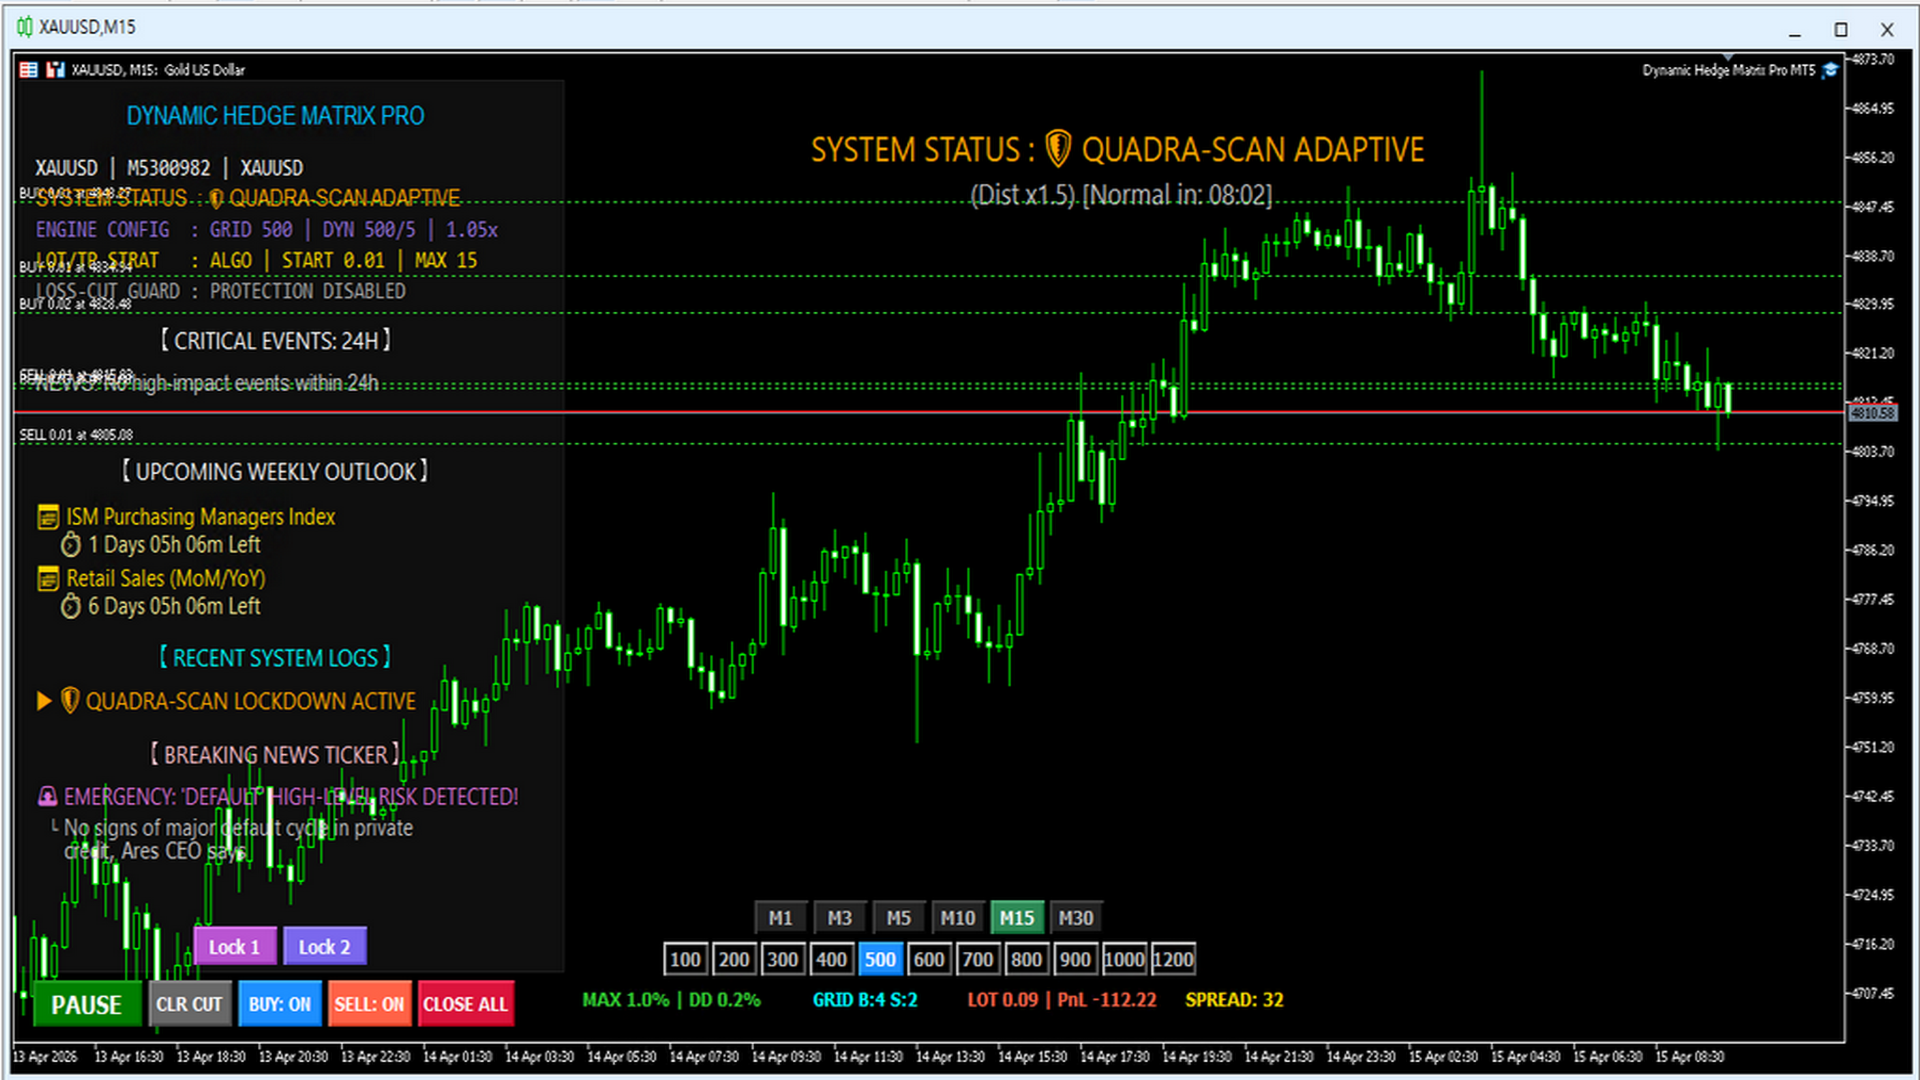Click the stopwatch icon beside 1 Days left
The image size is (1920, 1080).
tap(71, 545)
